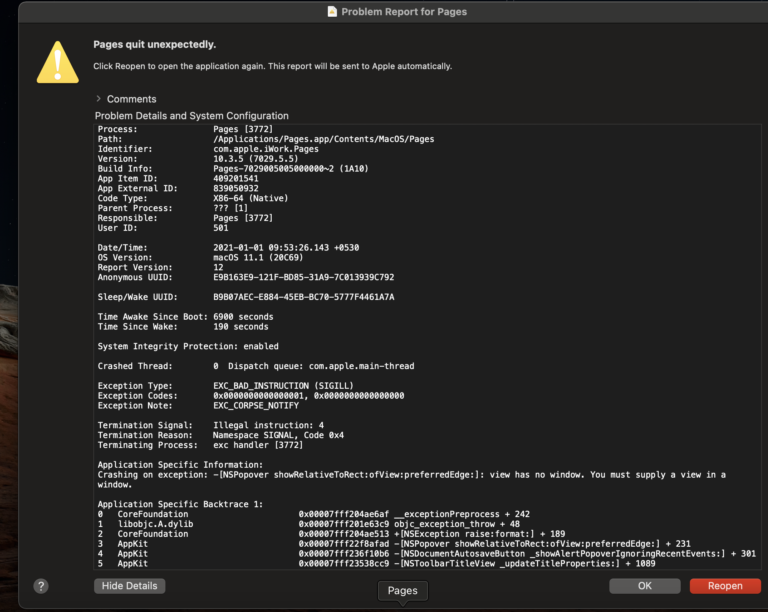Image resolution: width=768 pixels, height=612 pixels.
Task: Click the Pages tooltip label in Dock
Action: 403,590
